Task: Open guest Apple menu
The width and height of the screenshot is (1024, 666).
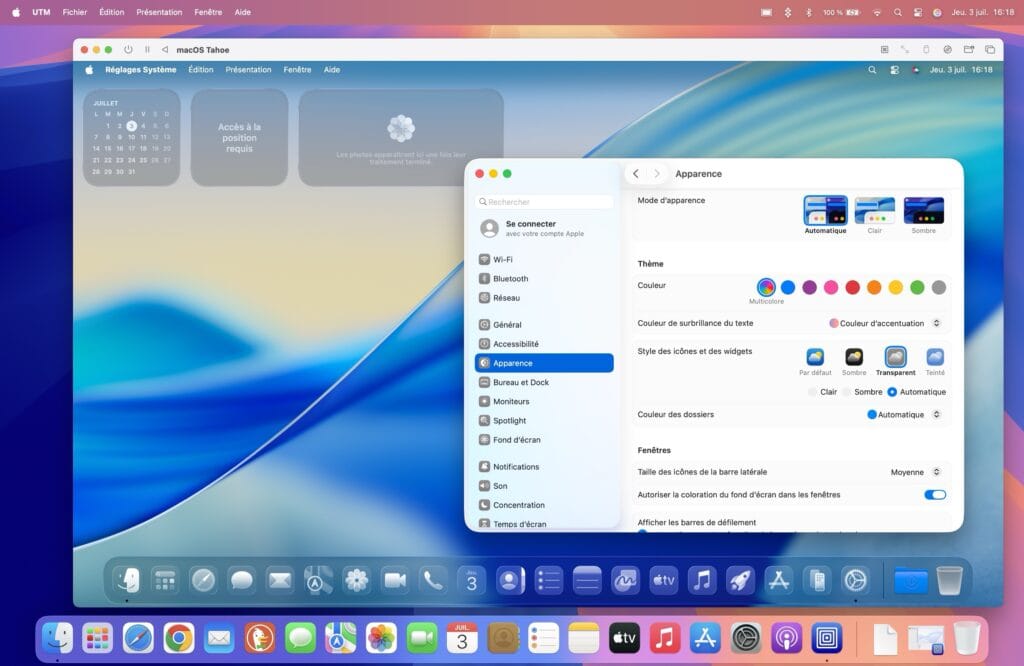Action: (89, 70)
